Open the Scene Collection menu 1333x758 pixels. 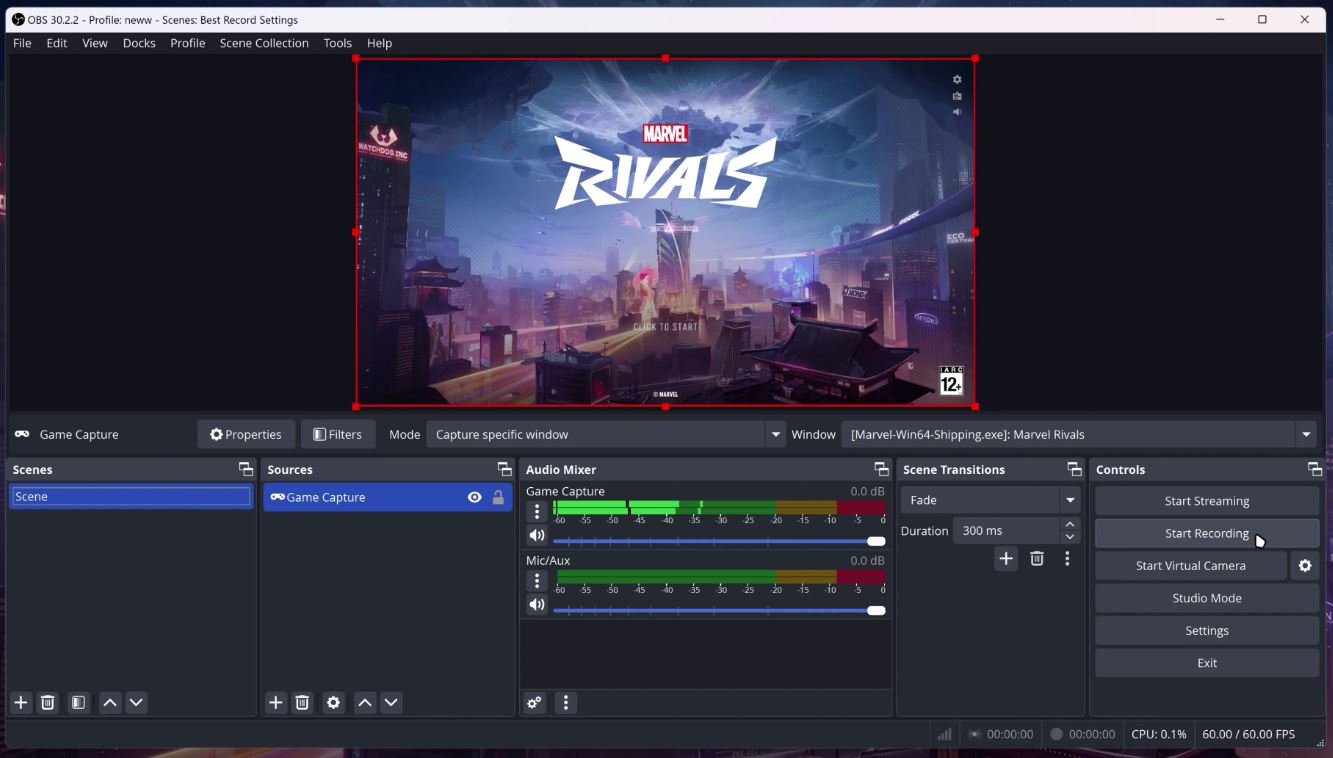click(x=264, y=43)
